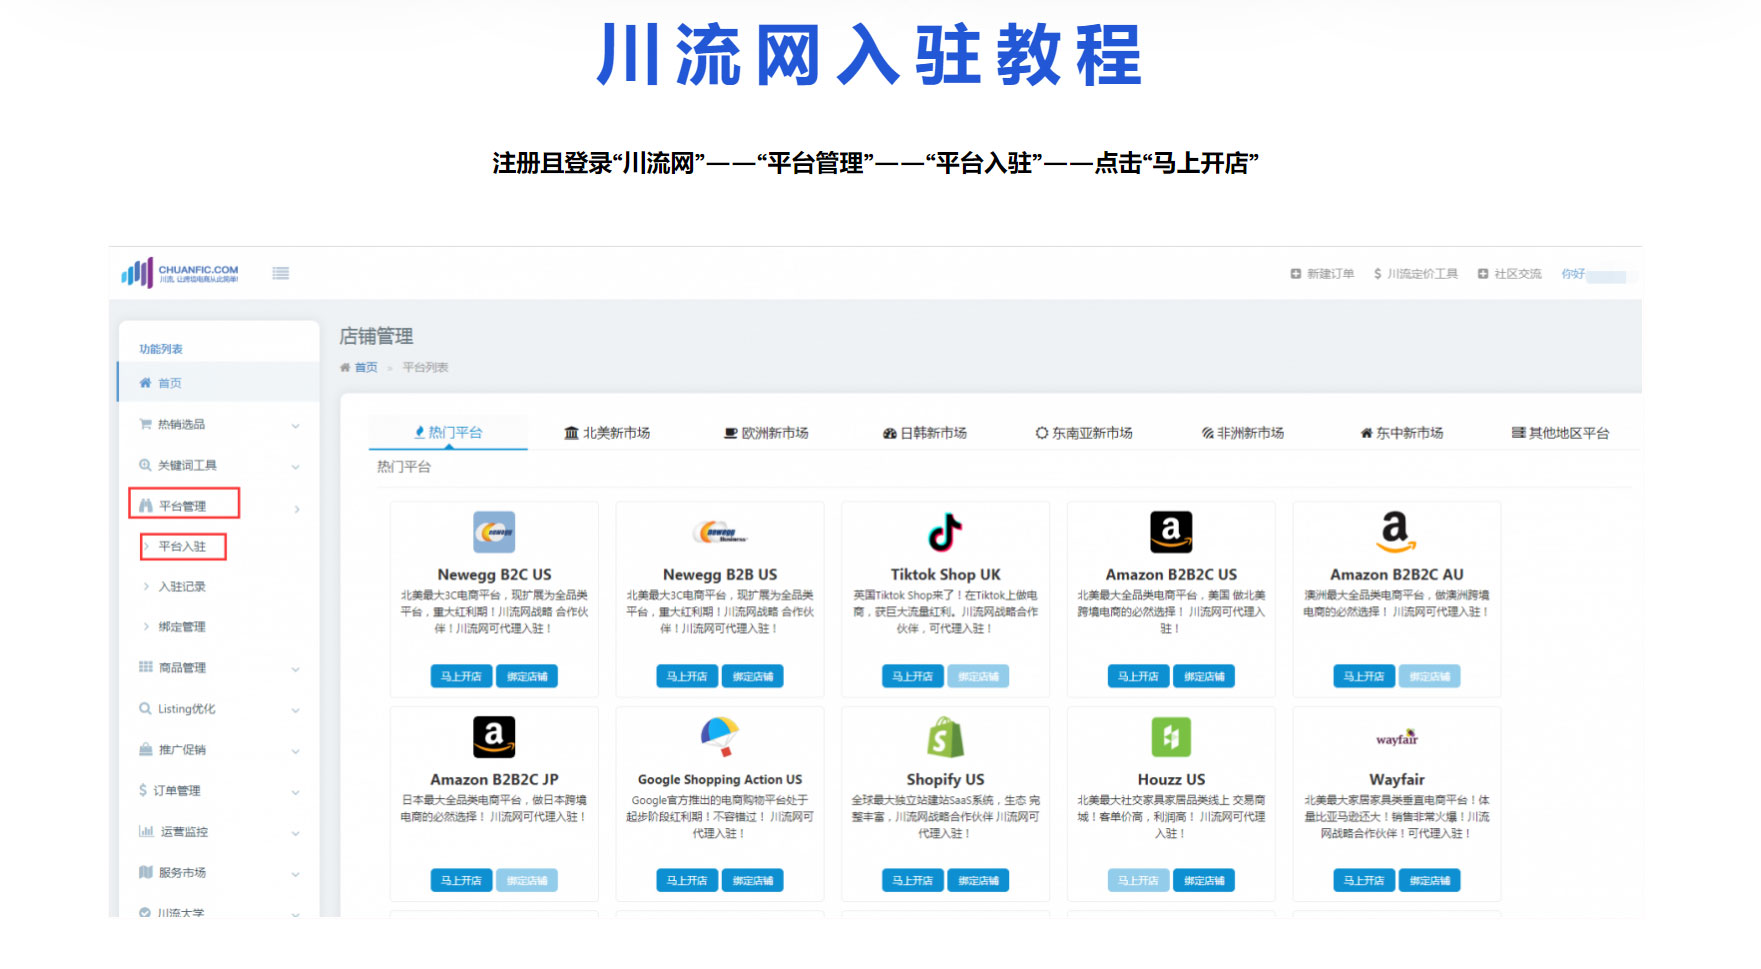Image resolution: width=1761 pixels, height=969 pixels.
Task: Switch to the 东中新市场 tab
Action: tap(1402, 432)
